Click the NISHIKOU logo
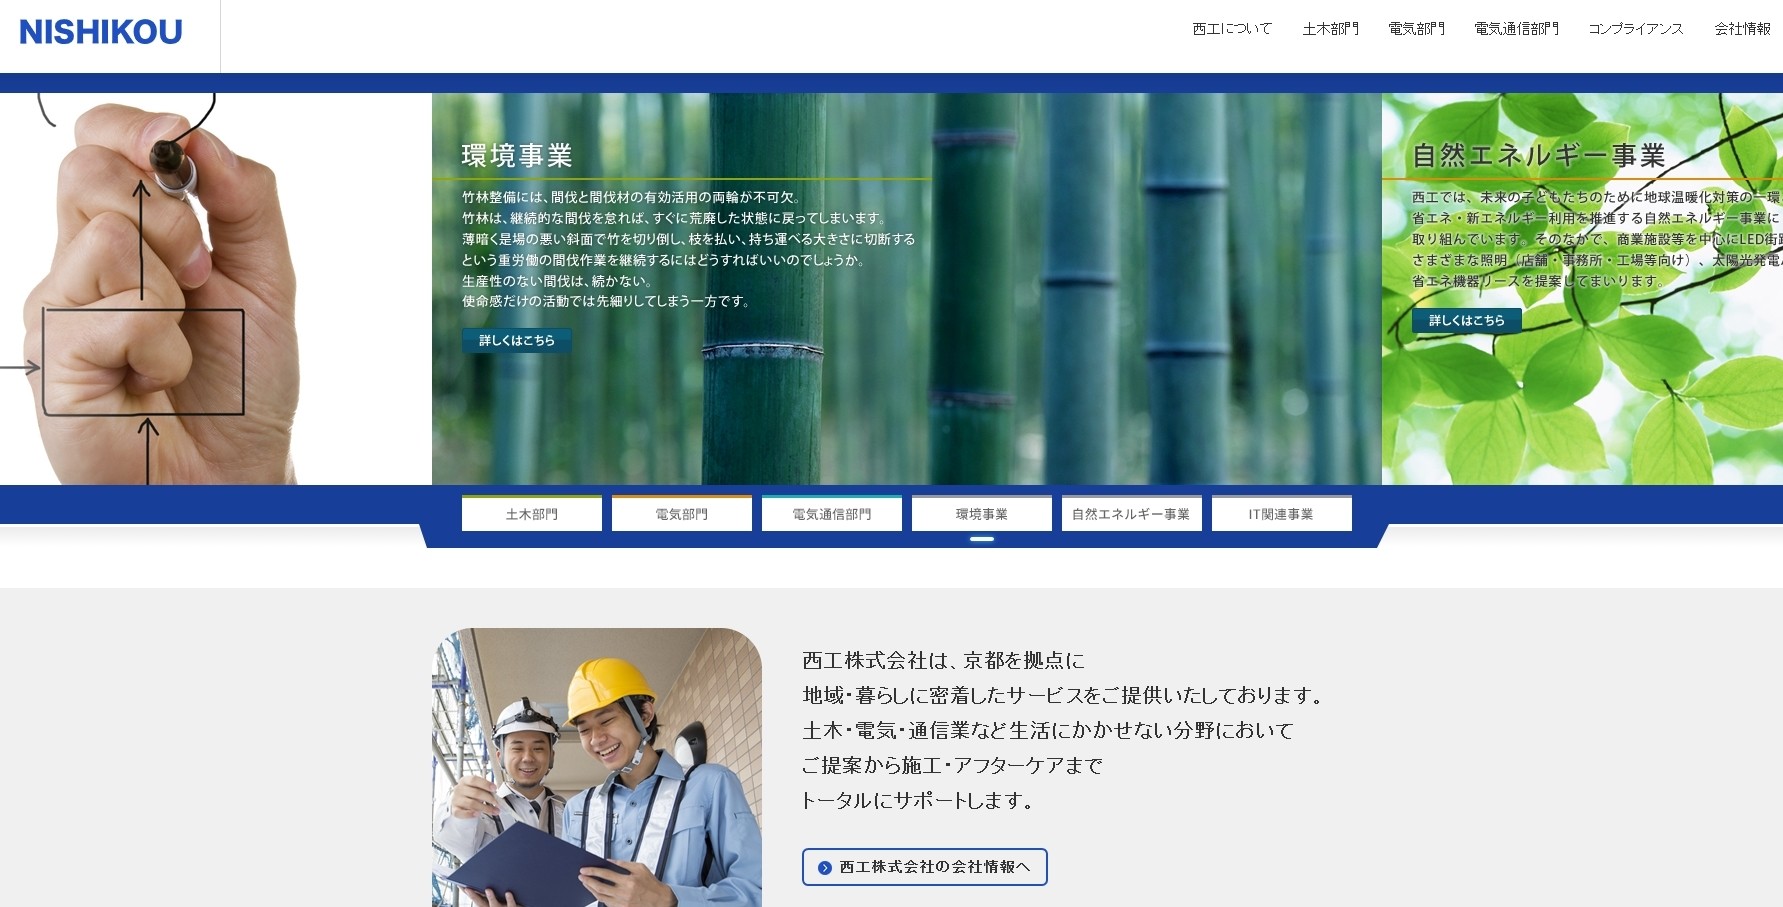The image size is (1783, 907). 101,32
